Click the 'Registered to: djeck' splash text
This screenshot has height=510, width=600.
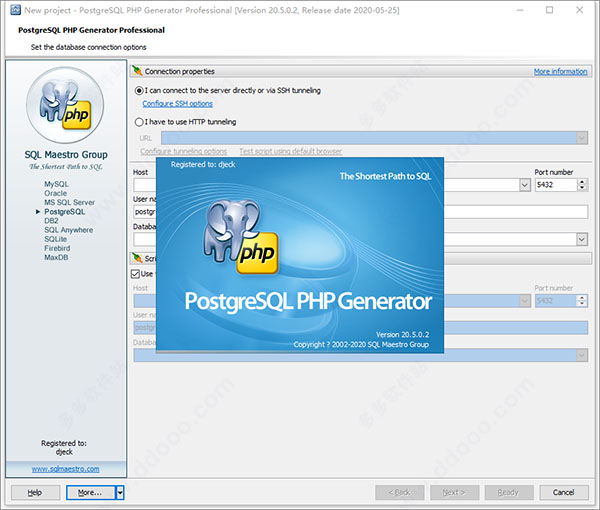click(x=203, y=165)
